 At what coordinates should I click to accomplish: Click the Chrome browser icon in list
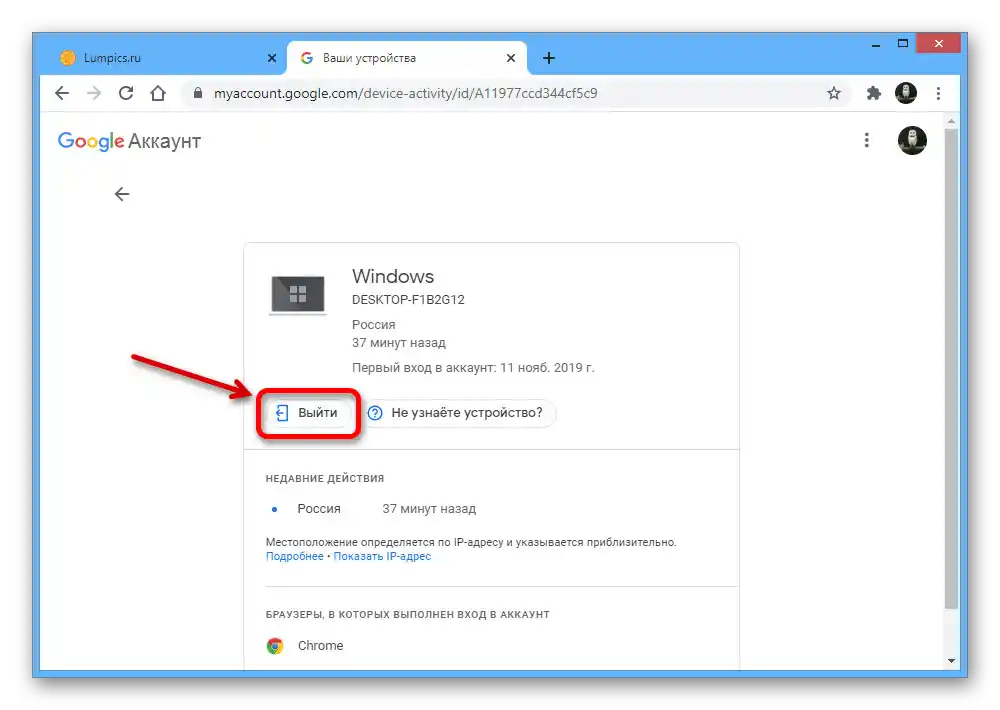(x=275, y=646)
